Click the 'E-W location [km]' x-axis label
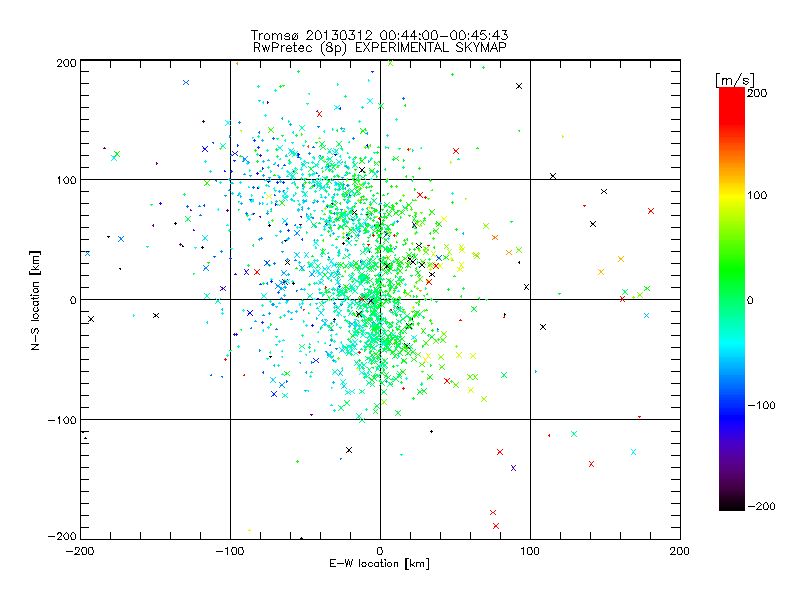 [379, 563]
